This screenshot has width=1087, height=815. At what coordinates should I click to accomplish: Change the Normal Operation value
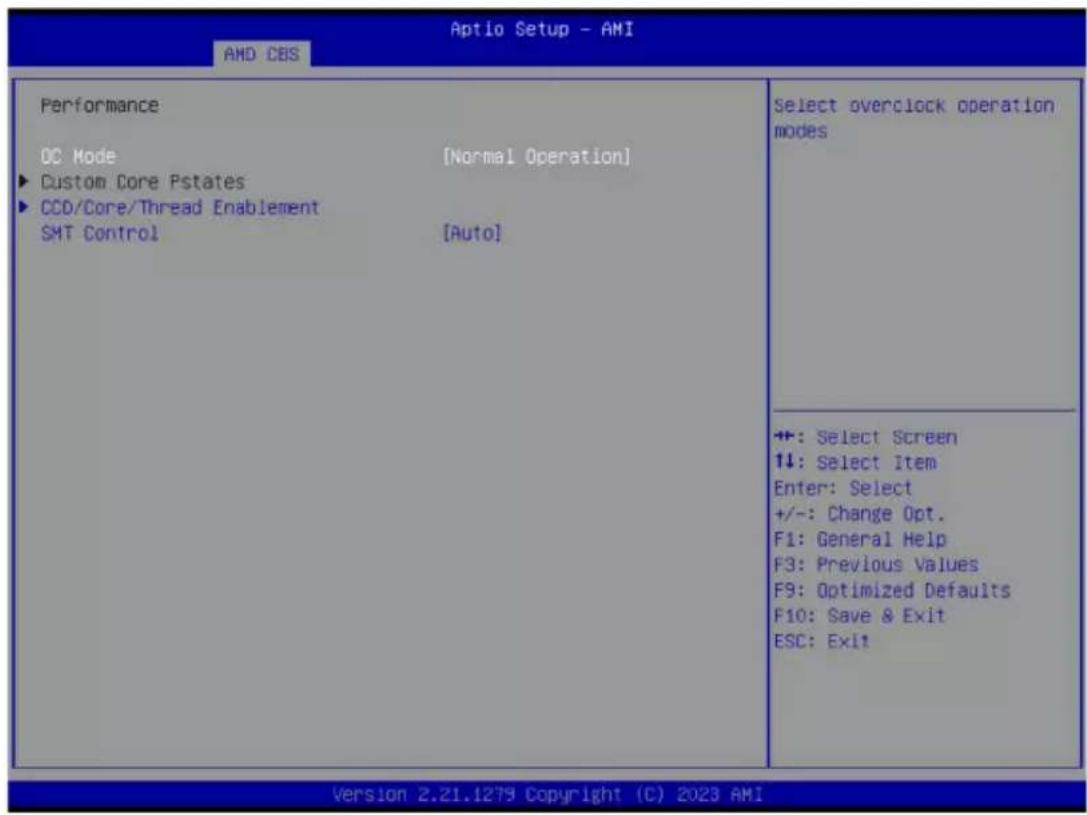pos(537,157)
